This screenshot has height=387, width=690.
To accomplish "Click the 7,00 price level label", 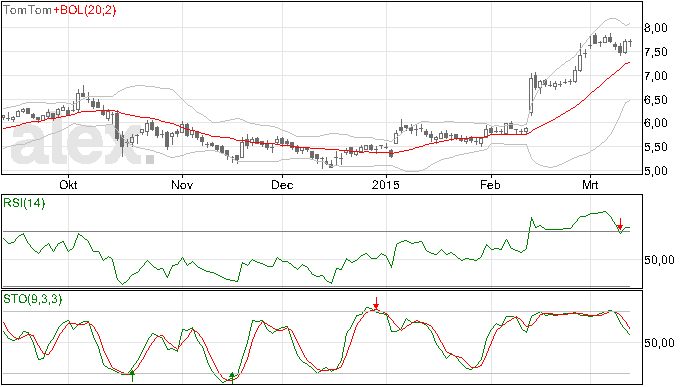I will click(x=656, y=76).
